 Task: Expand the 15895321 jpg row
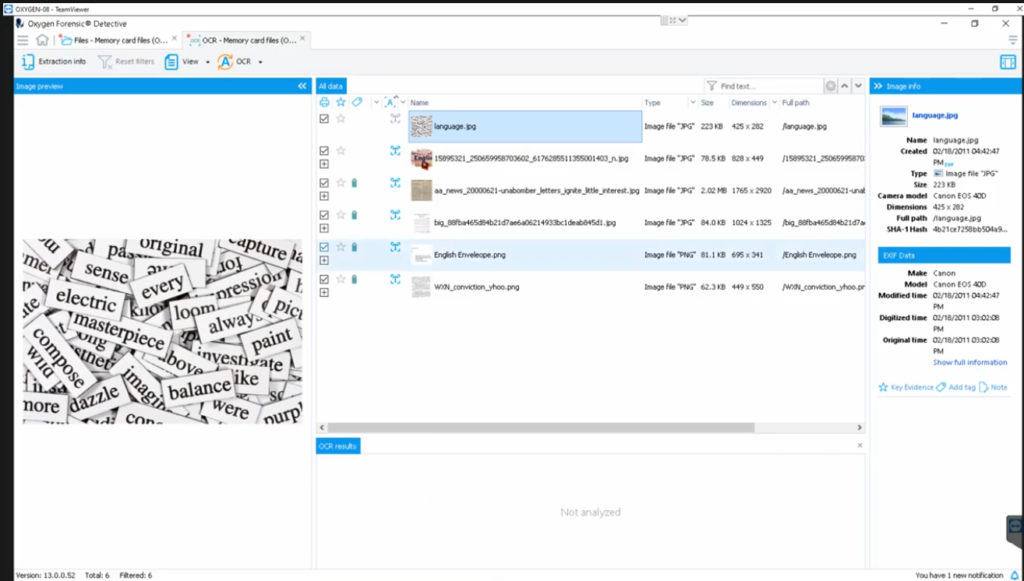click(x=324, y=165)
